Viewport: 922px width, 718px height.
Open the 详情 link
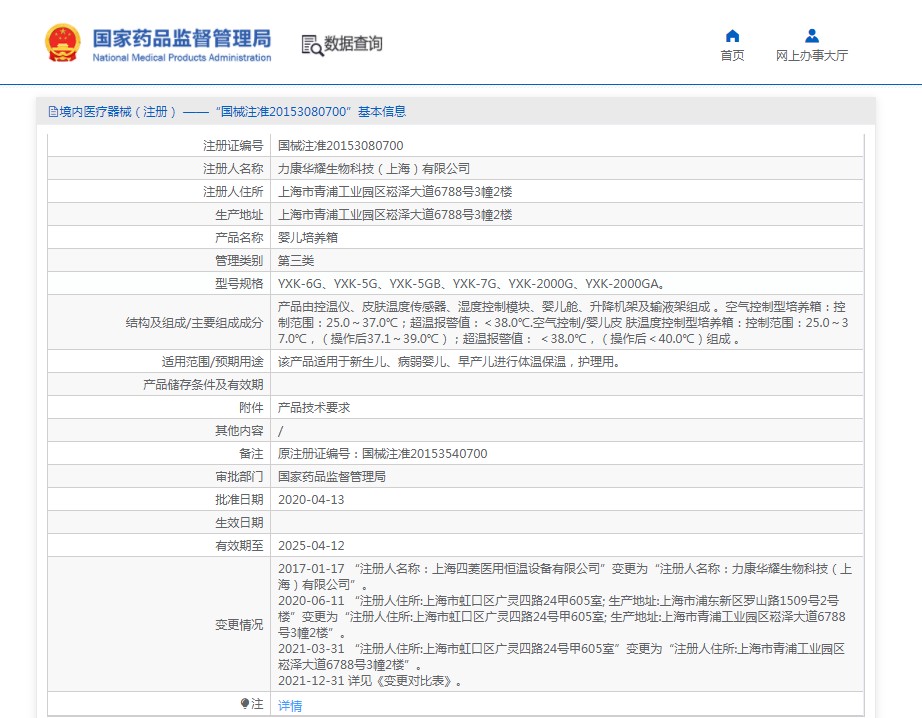tap(289, 705)
